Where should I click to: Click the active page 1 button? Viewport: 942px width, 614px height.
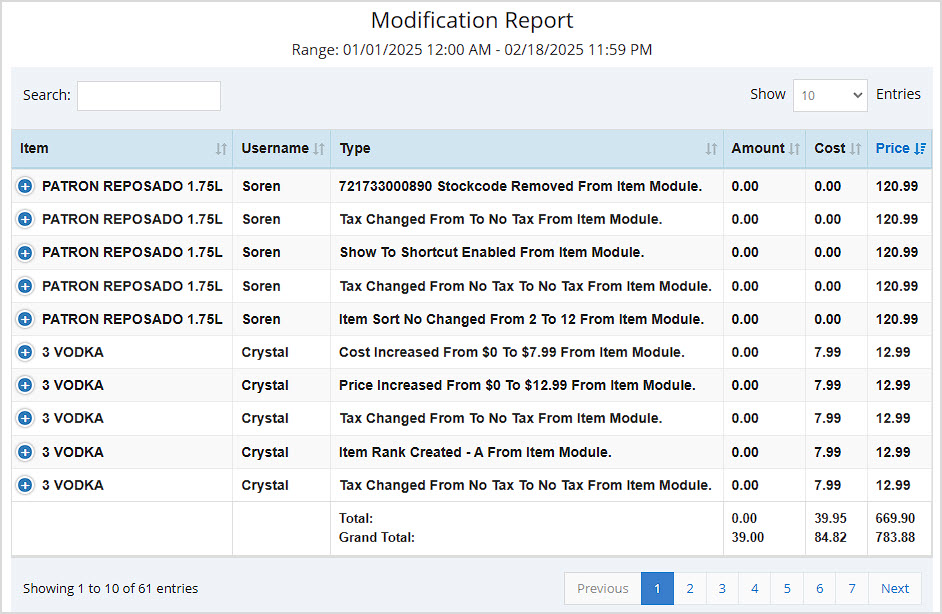point(657,588)
